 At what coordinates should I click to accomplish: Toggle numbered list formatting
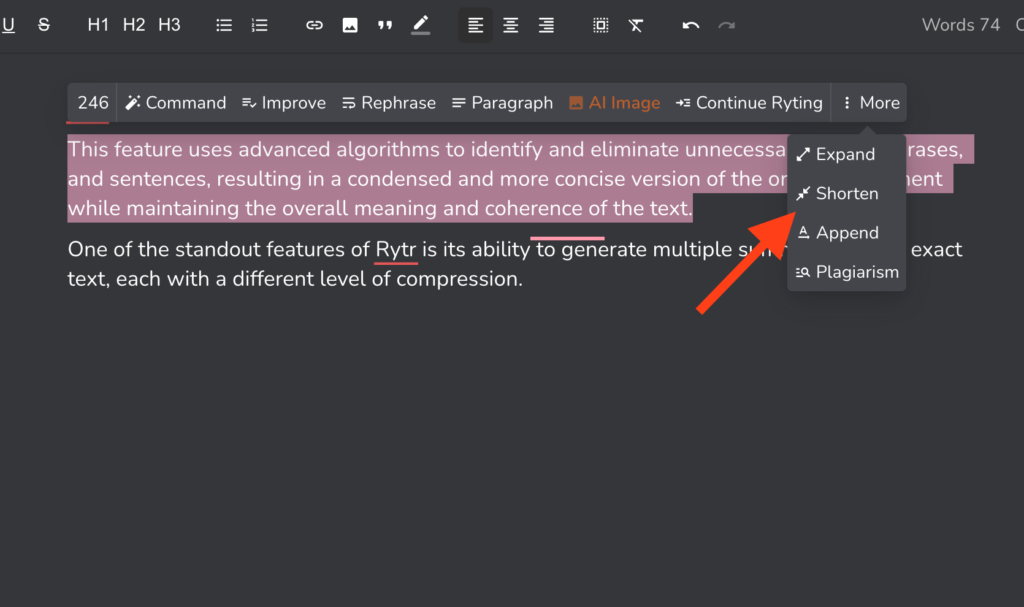click(x=259, y=24)
